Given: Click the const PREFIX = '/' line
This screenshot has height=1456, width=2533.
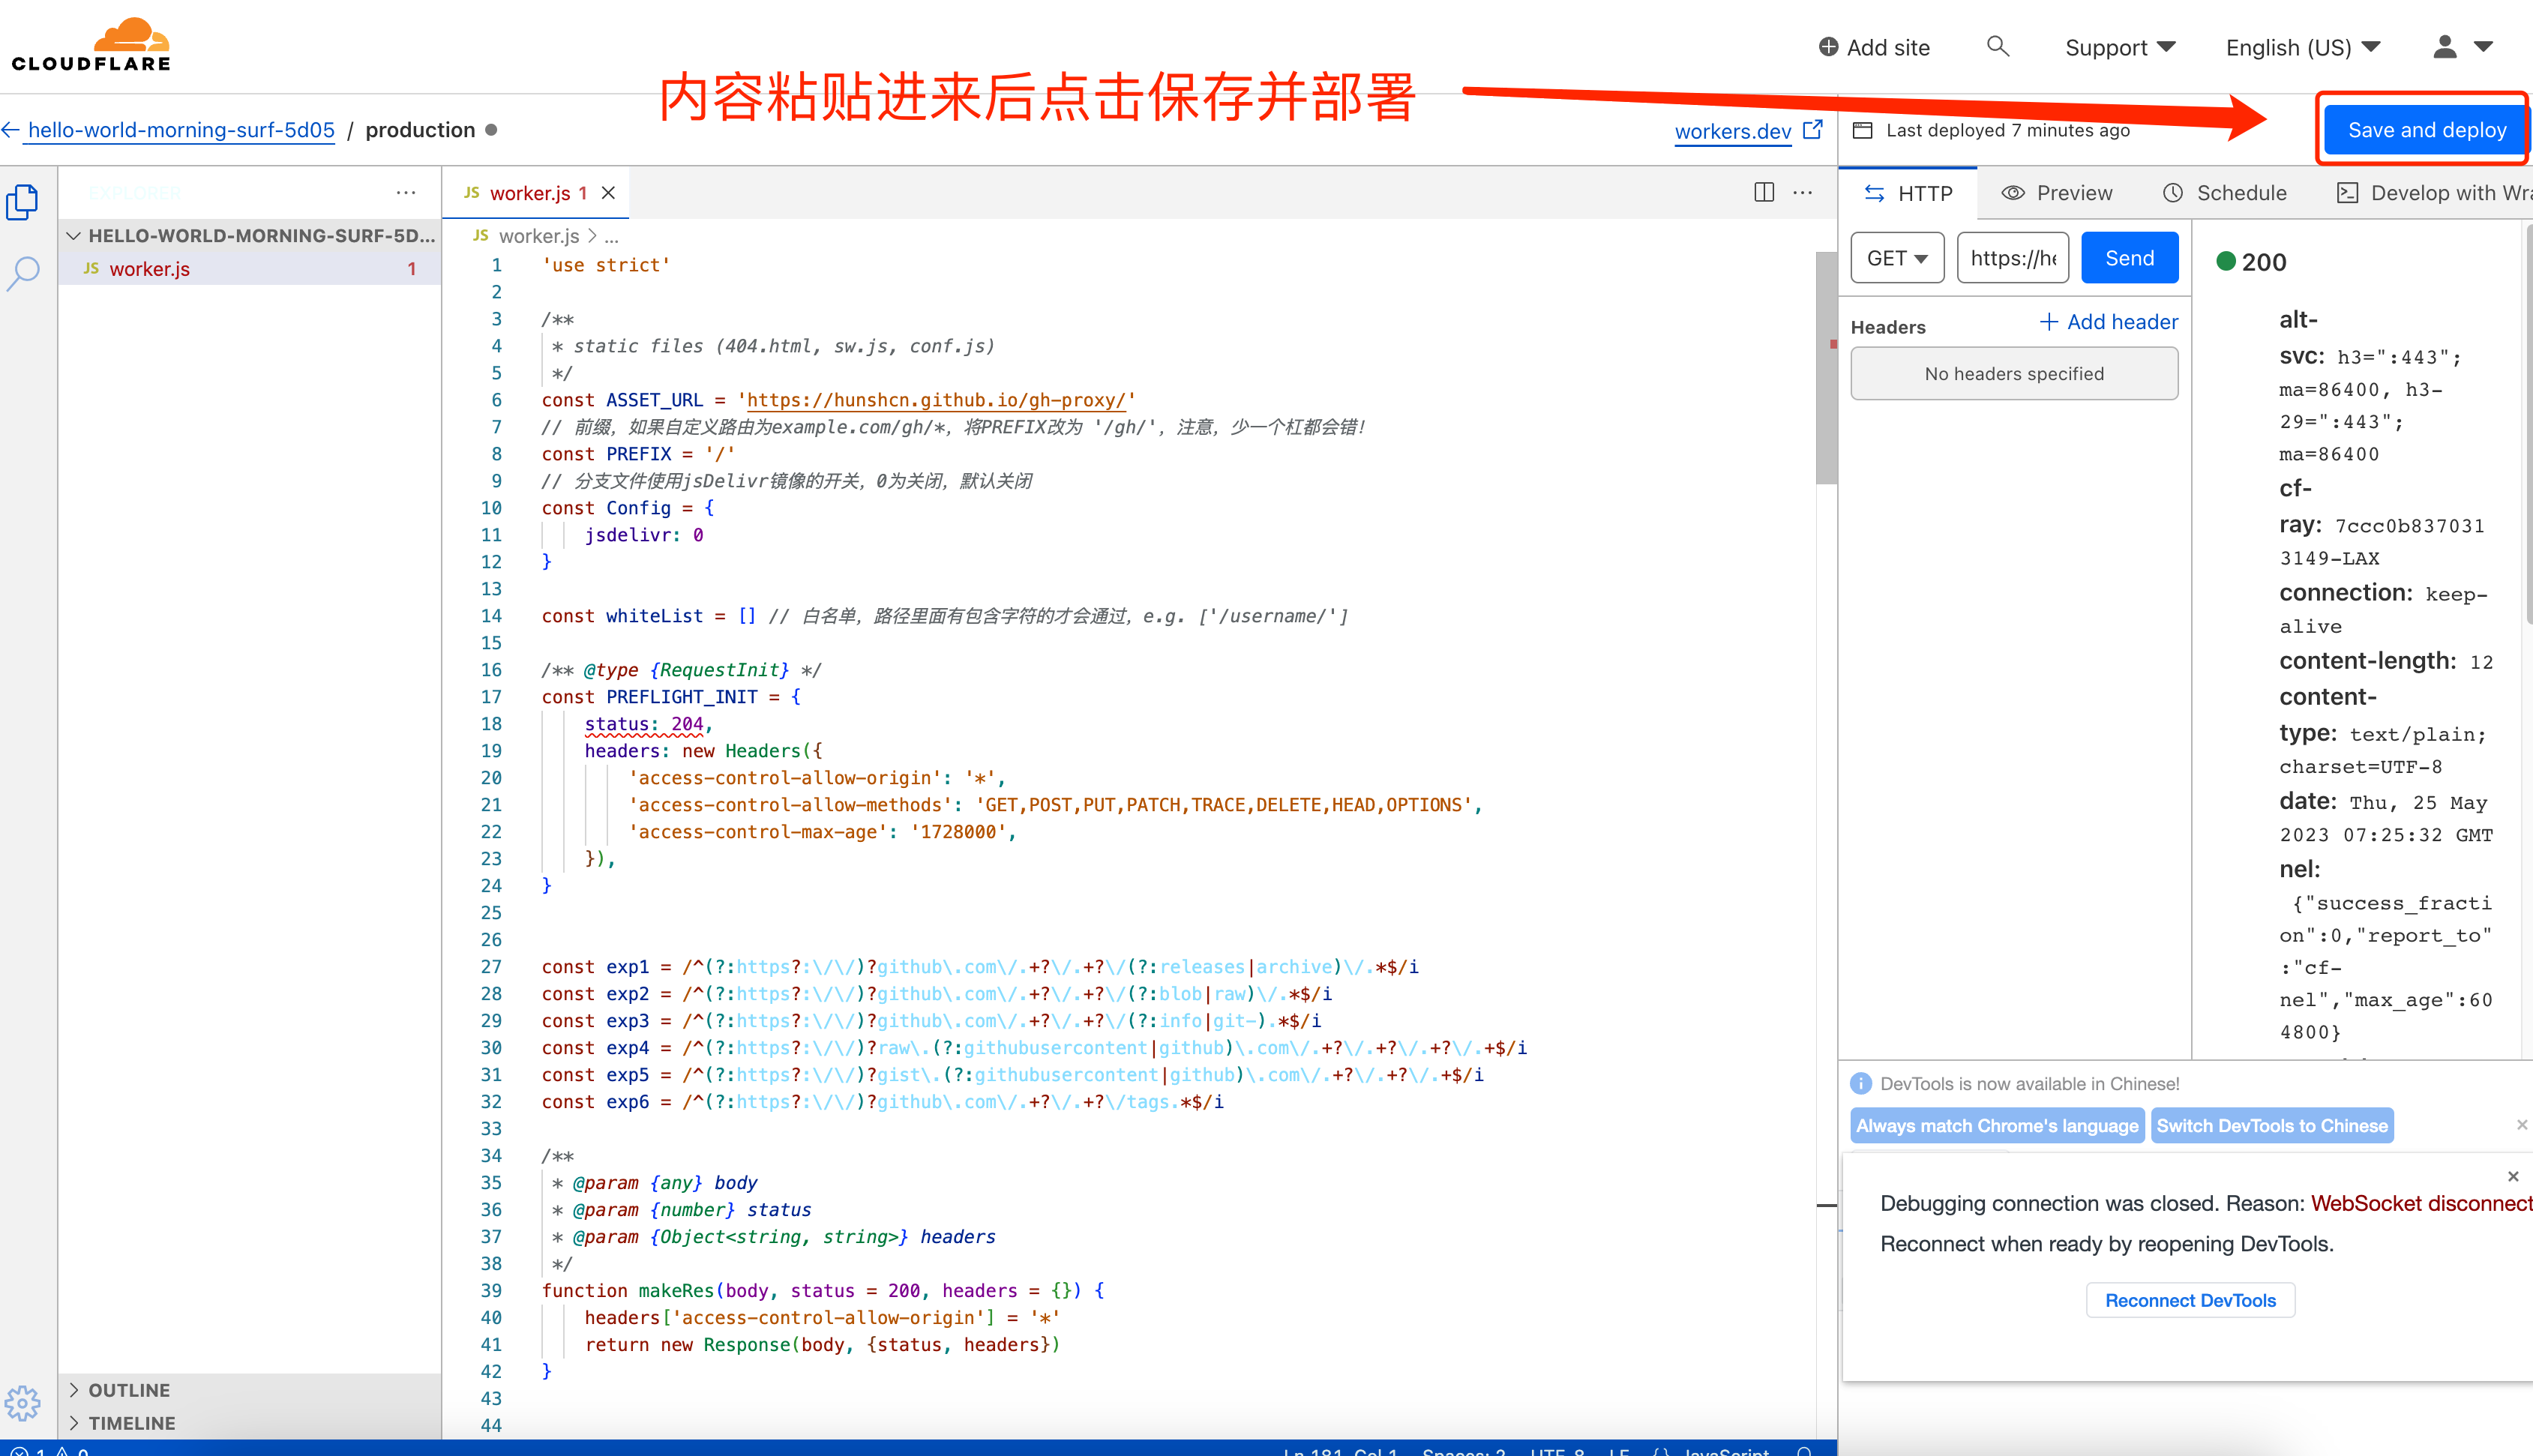Looking at the screenshot, I should 638,454.
